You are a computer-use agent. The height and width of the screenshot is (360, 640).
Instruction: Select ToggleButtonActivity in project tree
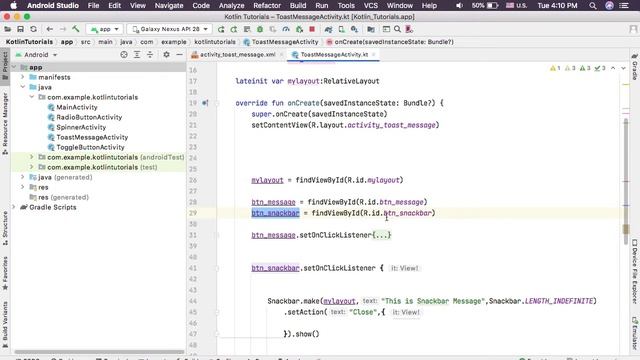pos(90,147)
